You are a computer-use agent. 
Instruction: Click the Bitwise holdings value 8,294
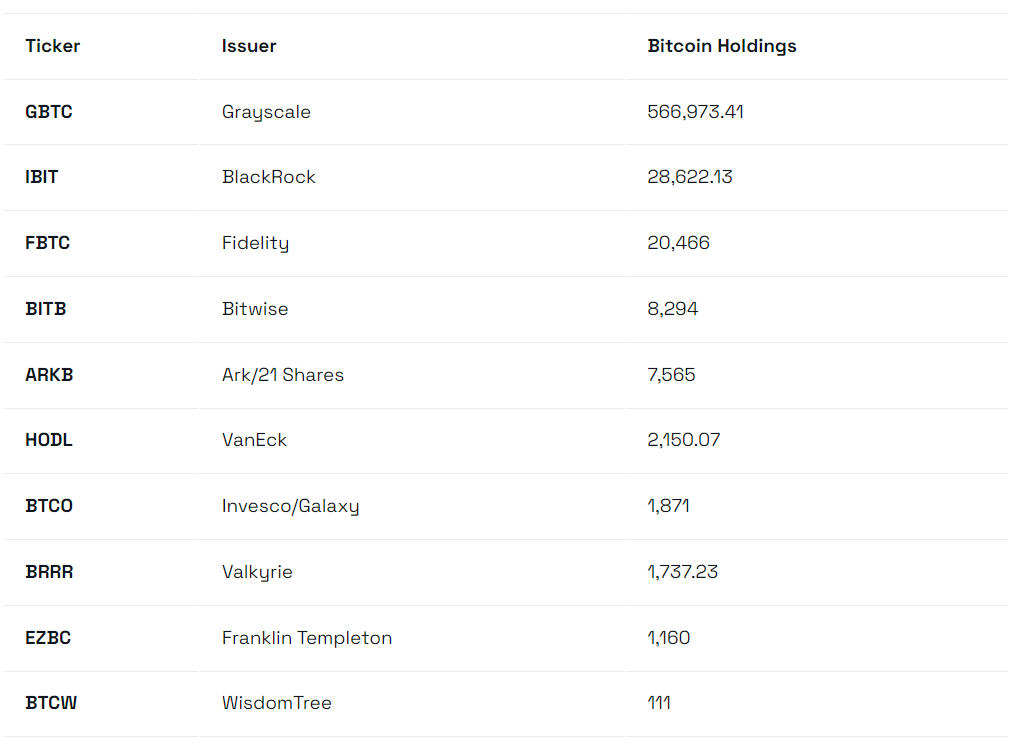(x=673, y=309)
